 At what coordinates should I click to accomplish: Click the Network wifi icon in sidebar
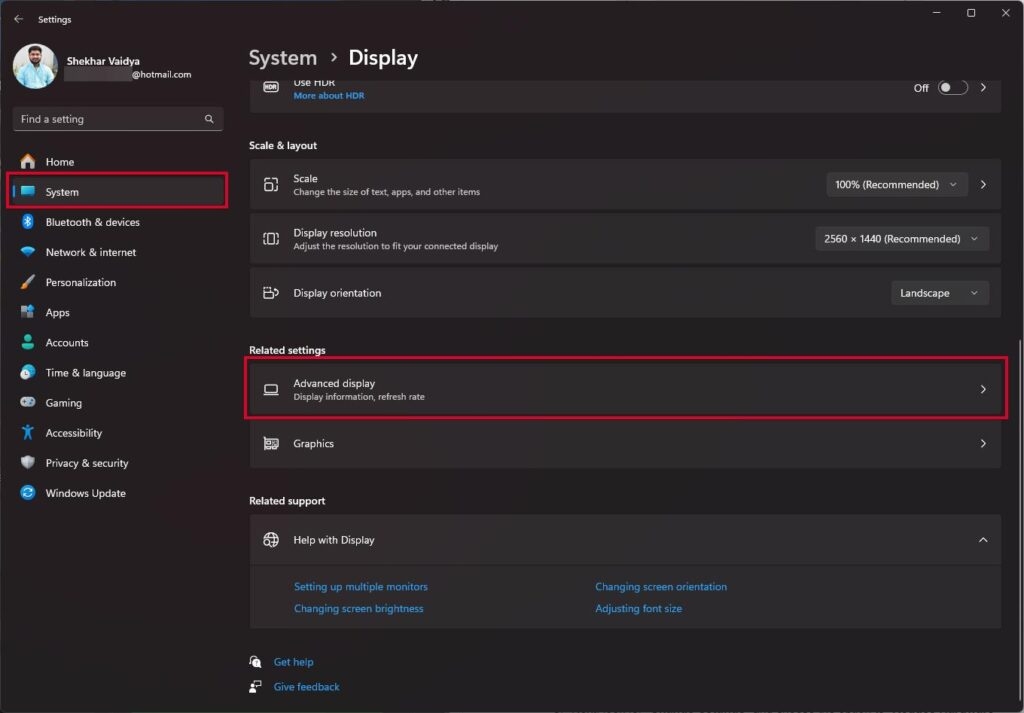[27, 251]
